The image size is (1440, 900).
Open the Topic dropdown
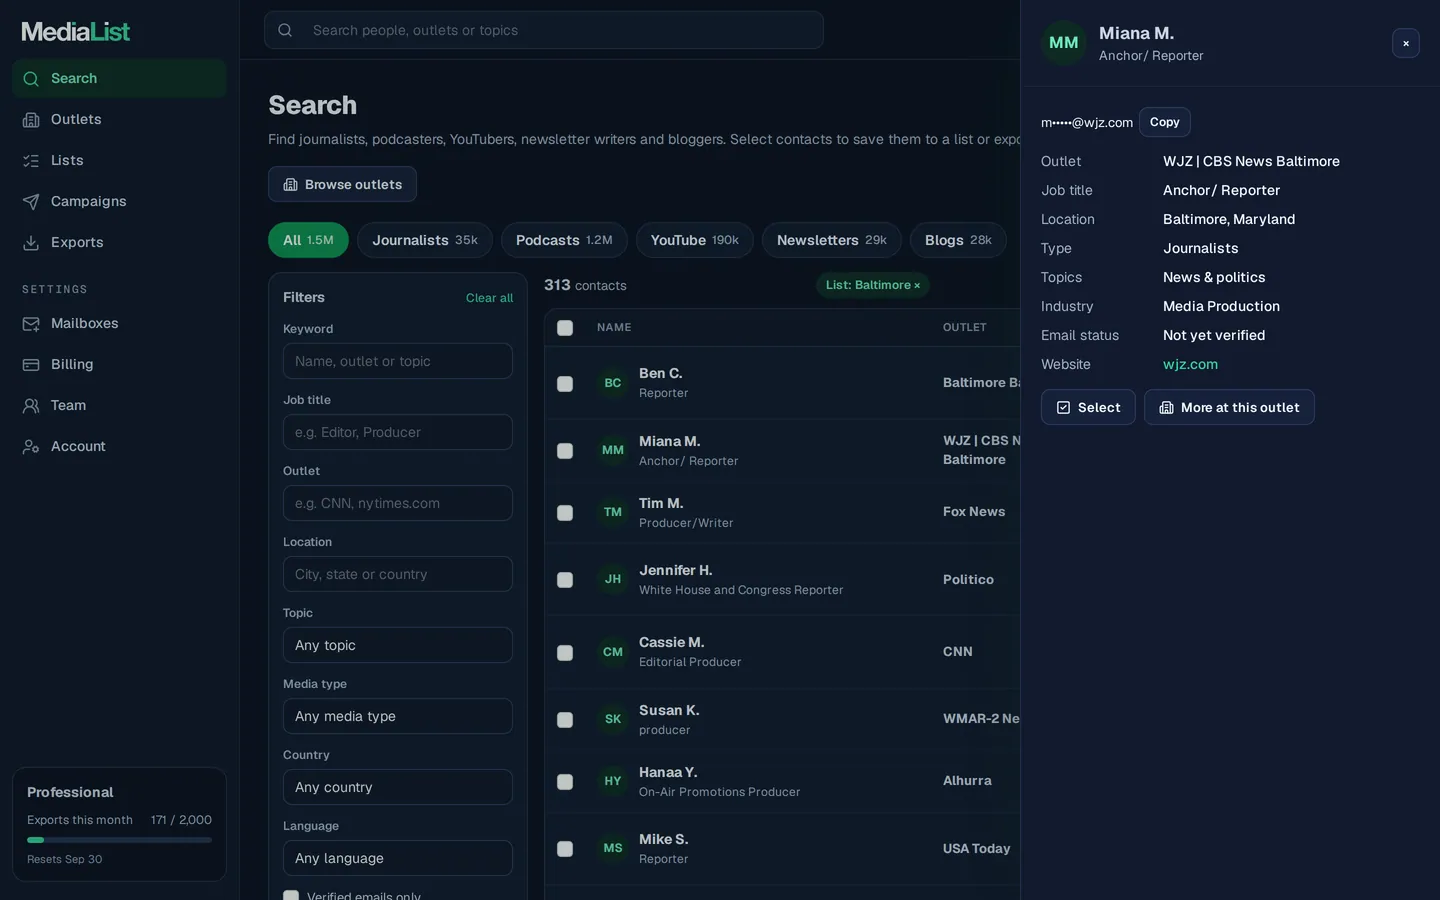398,645
